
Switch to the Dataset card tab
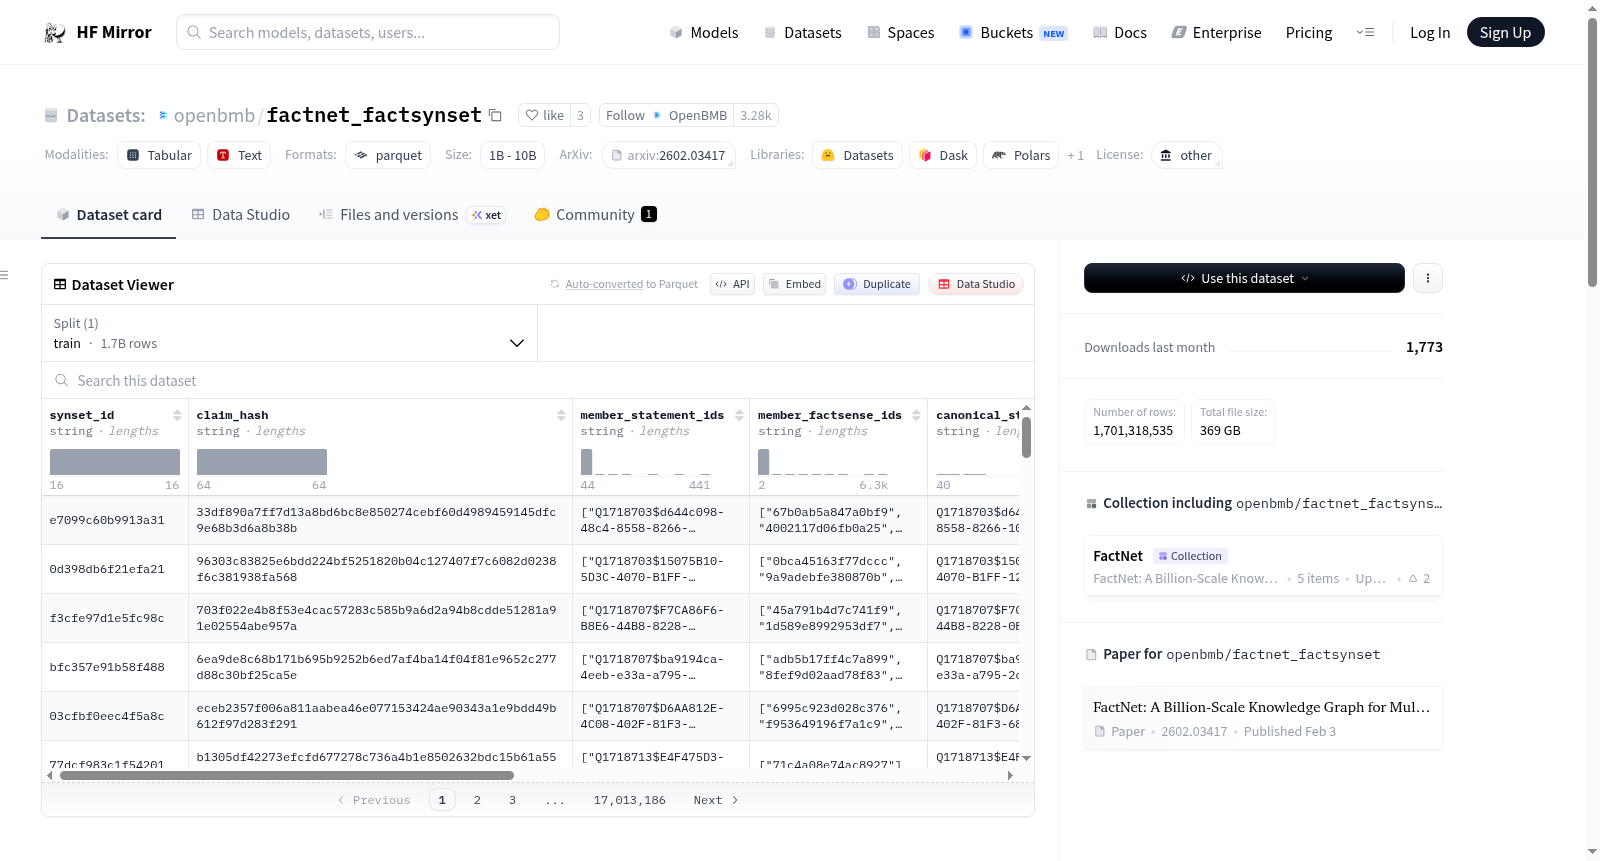tap(108, 215)
